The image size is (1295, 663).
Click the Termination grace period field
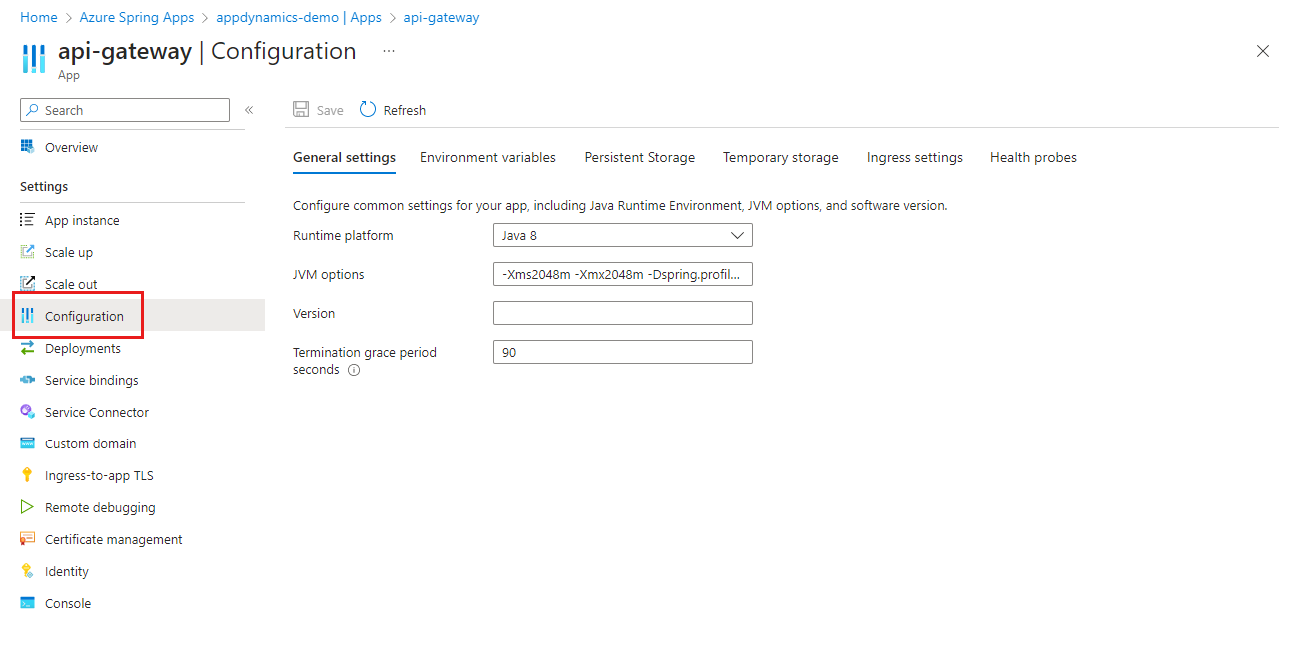point(622,352)
